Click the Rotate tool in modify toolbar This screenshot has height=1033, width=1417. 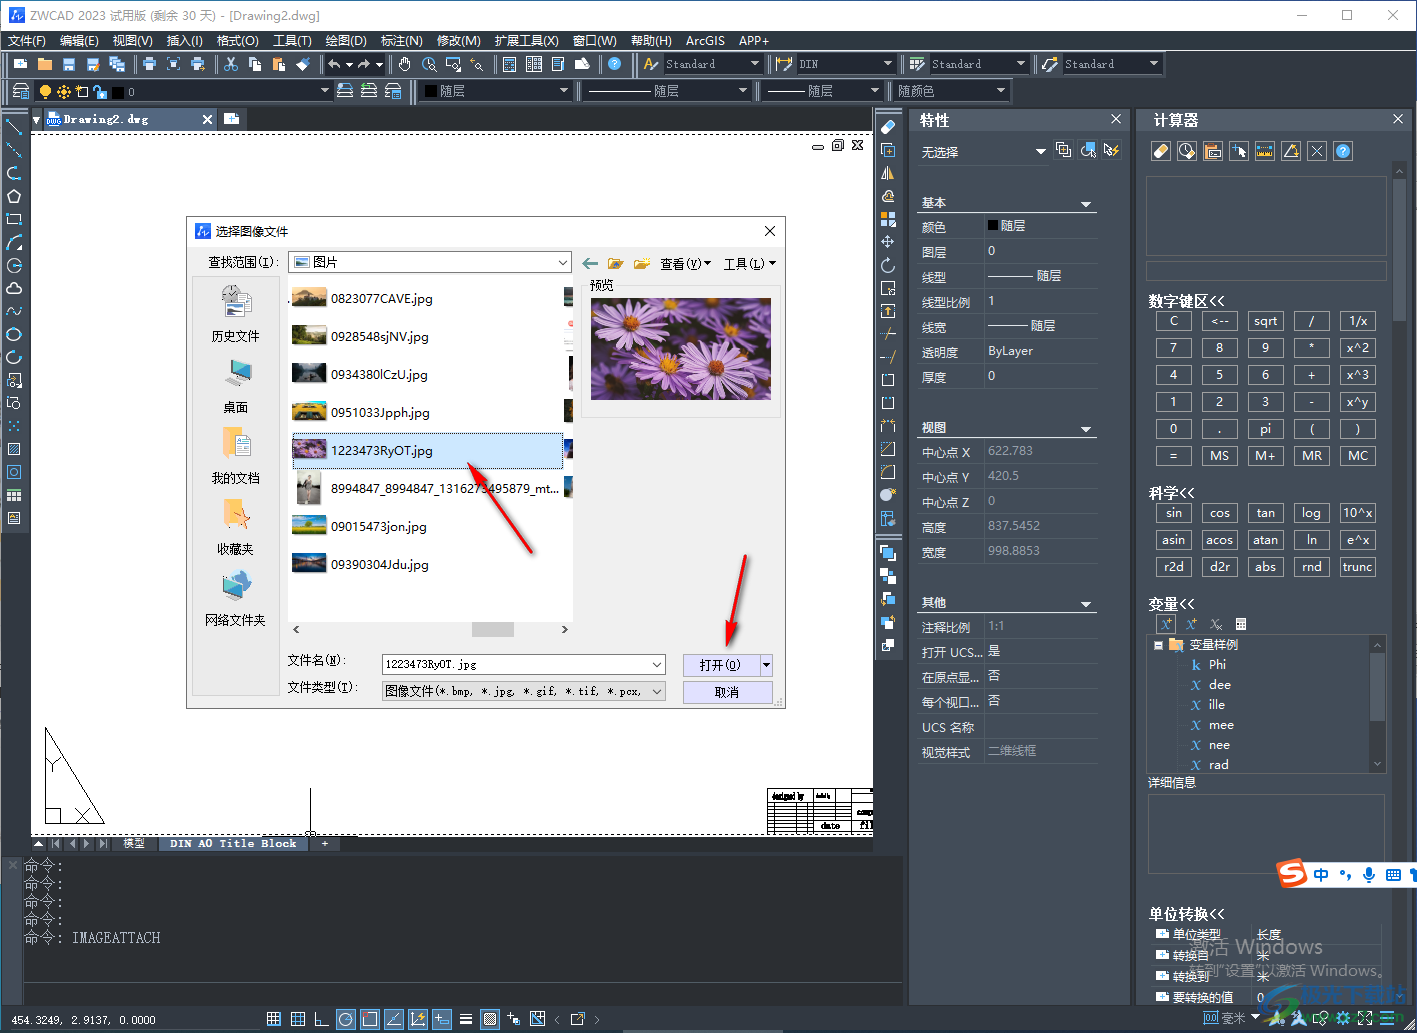point(887,265)
